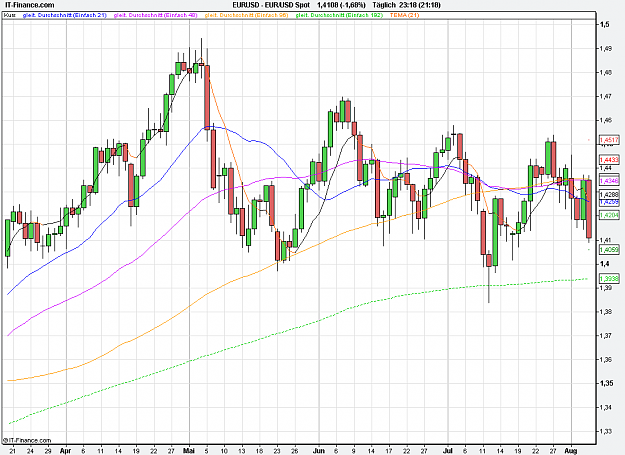
Task: Click the magenta 1,4346 price tag
Action: 609,181
